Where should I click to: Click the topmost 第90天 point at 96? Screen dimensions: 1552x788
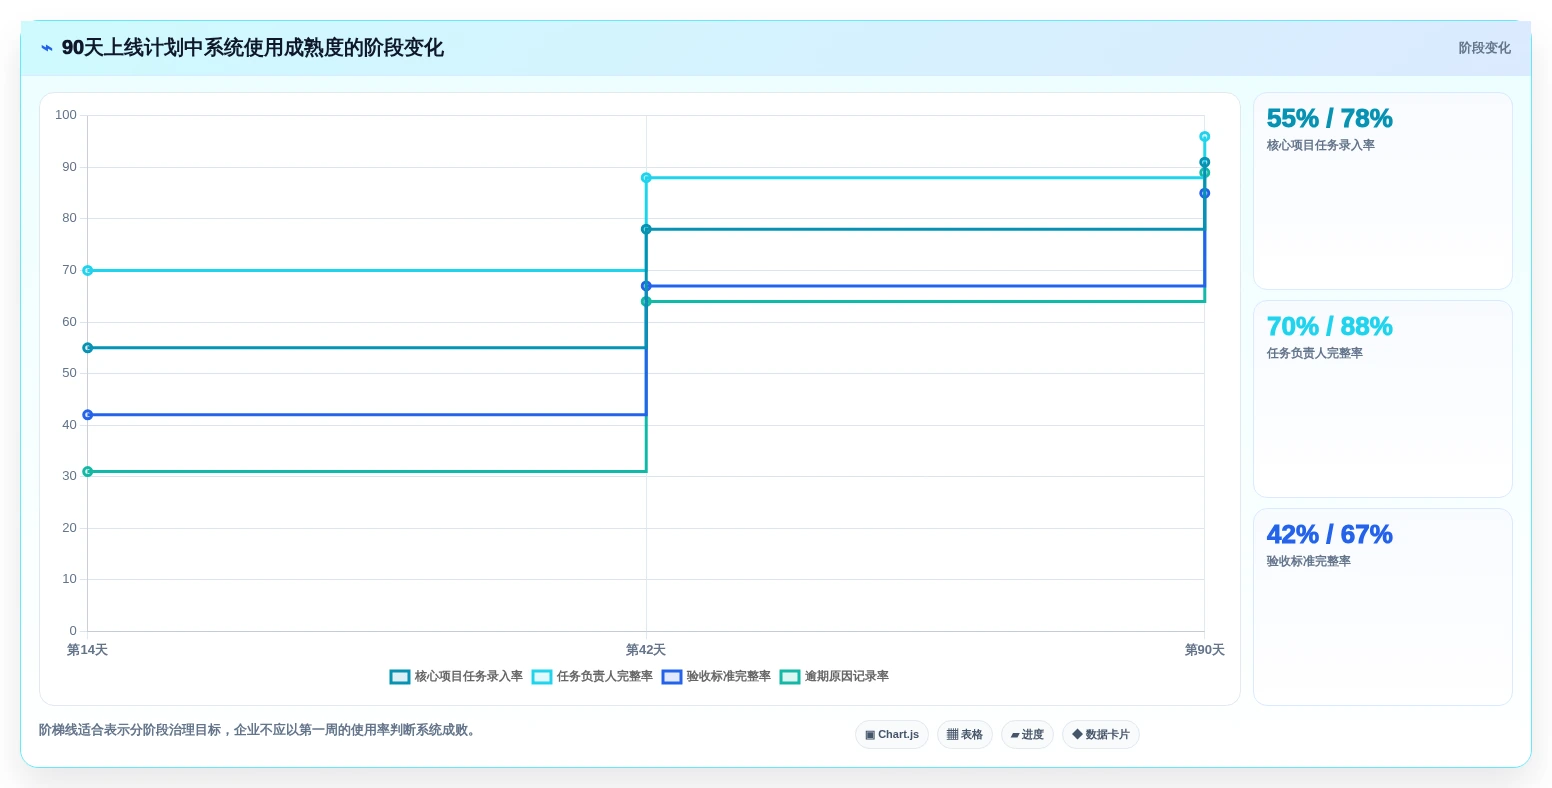tap(1204, 137)
